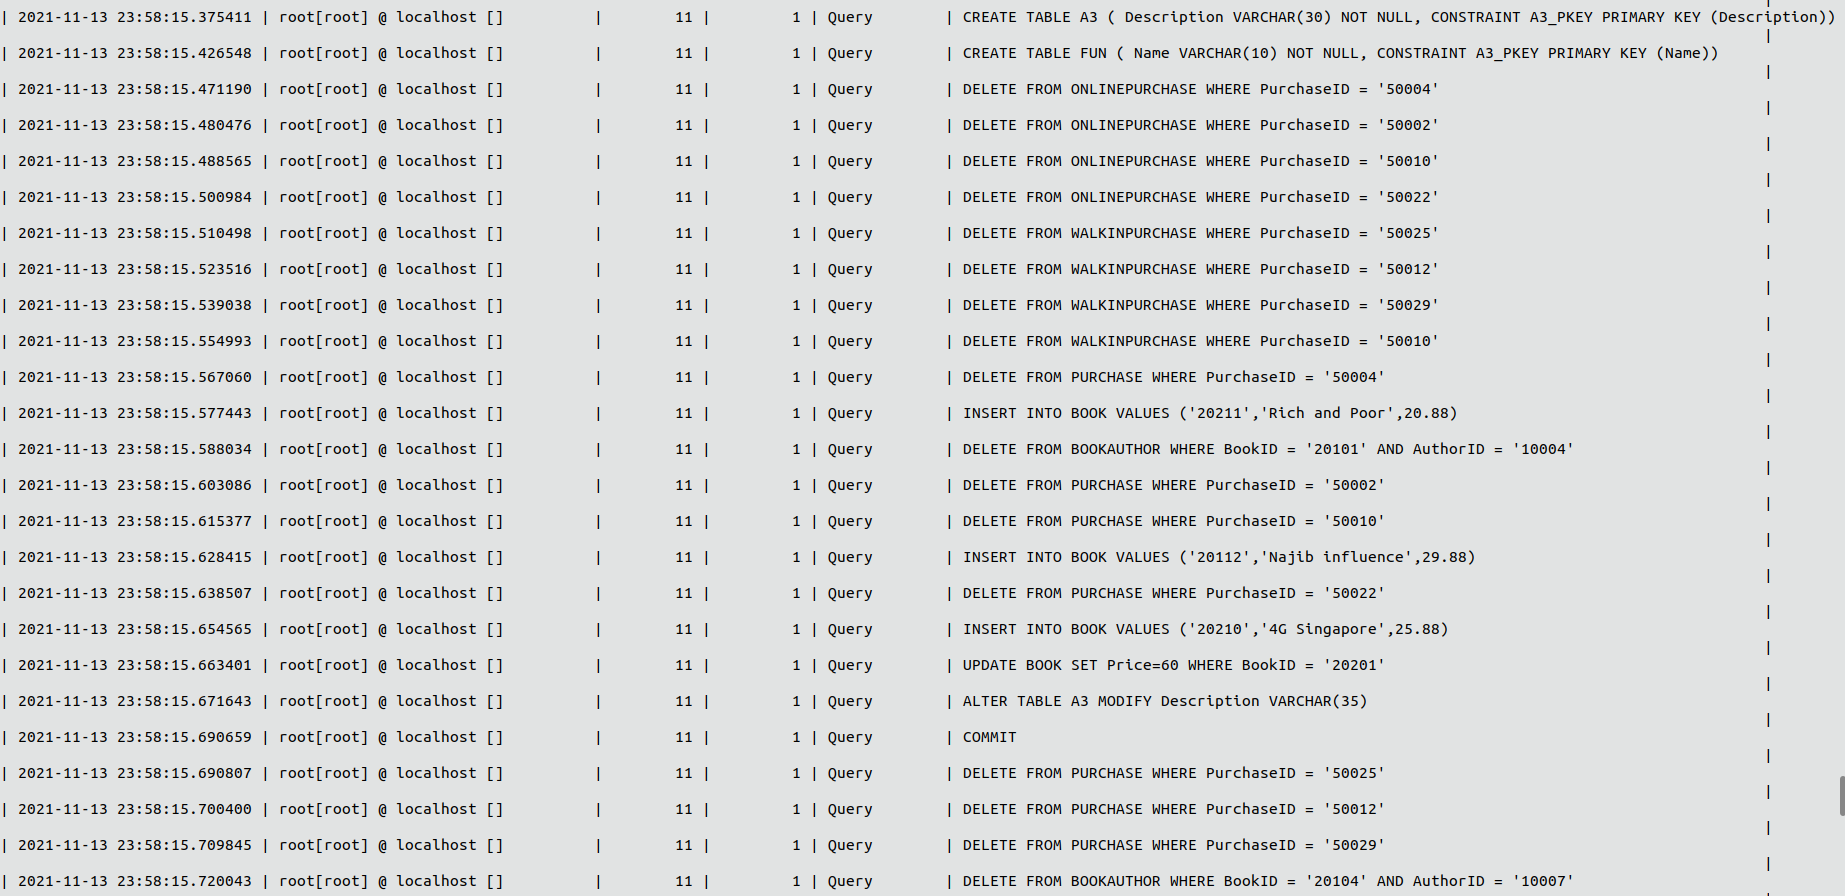This screenshot has height=896, width=1845.
Task: Click timestamp 2021-11-13 23:58:15.720043
Action: (135, 881)
